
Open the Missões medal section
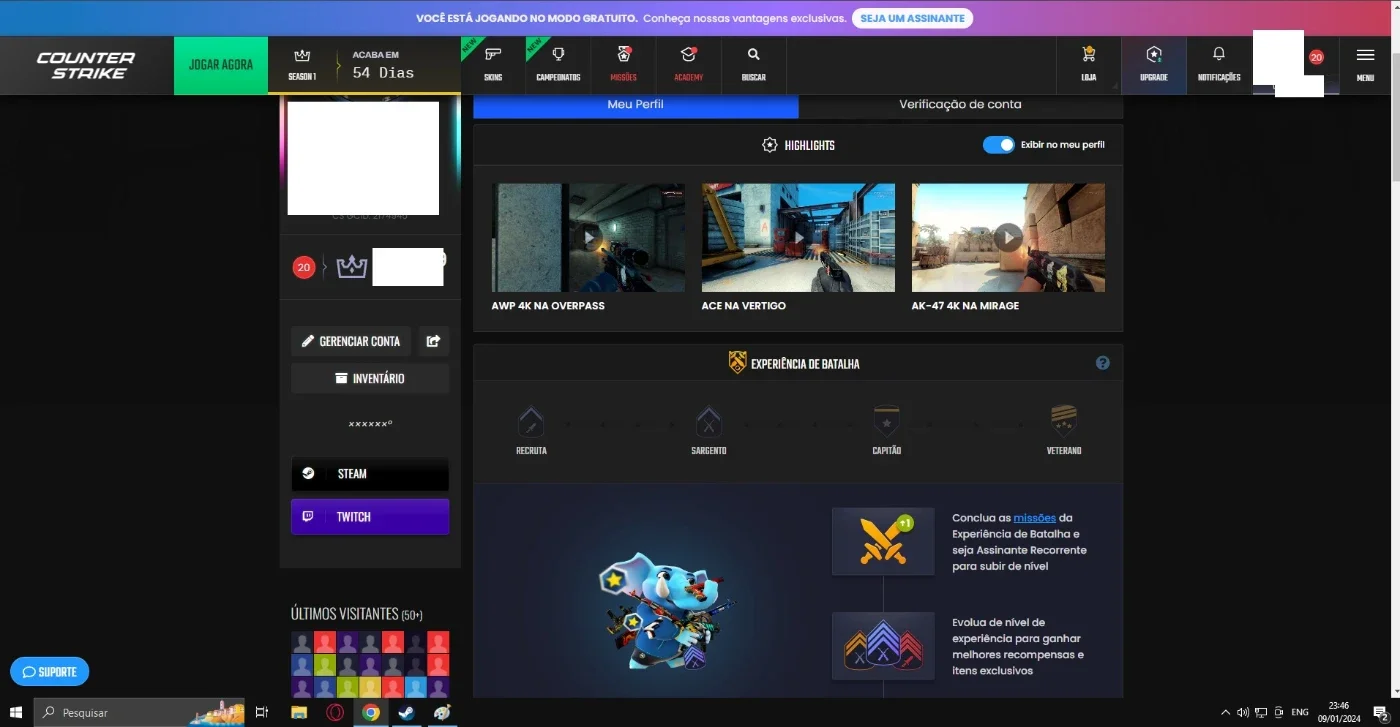click(623, 64)
